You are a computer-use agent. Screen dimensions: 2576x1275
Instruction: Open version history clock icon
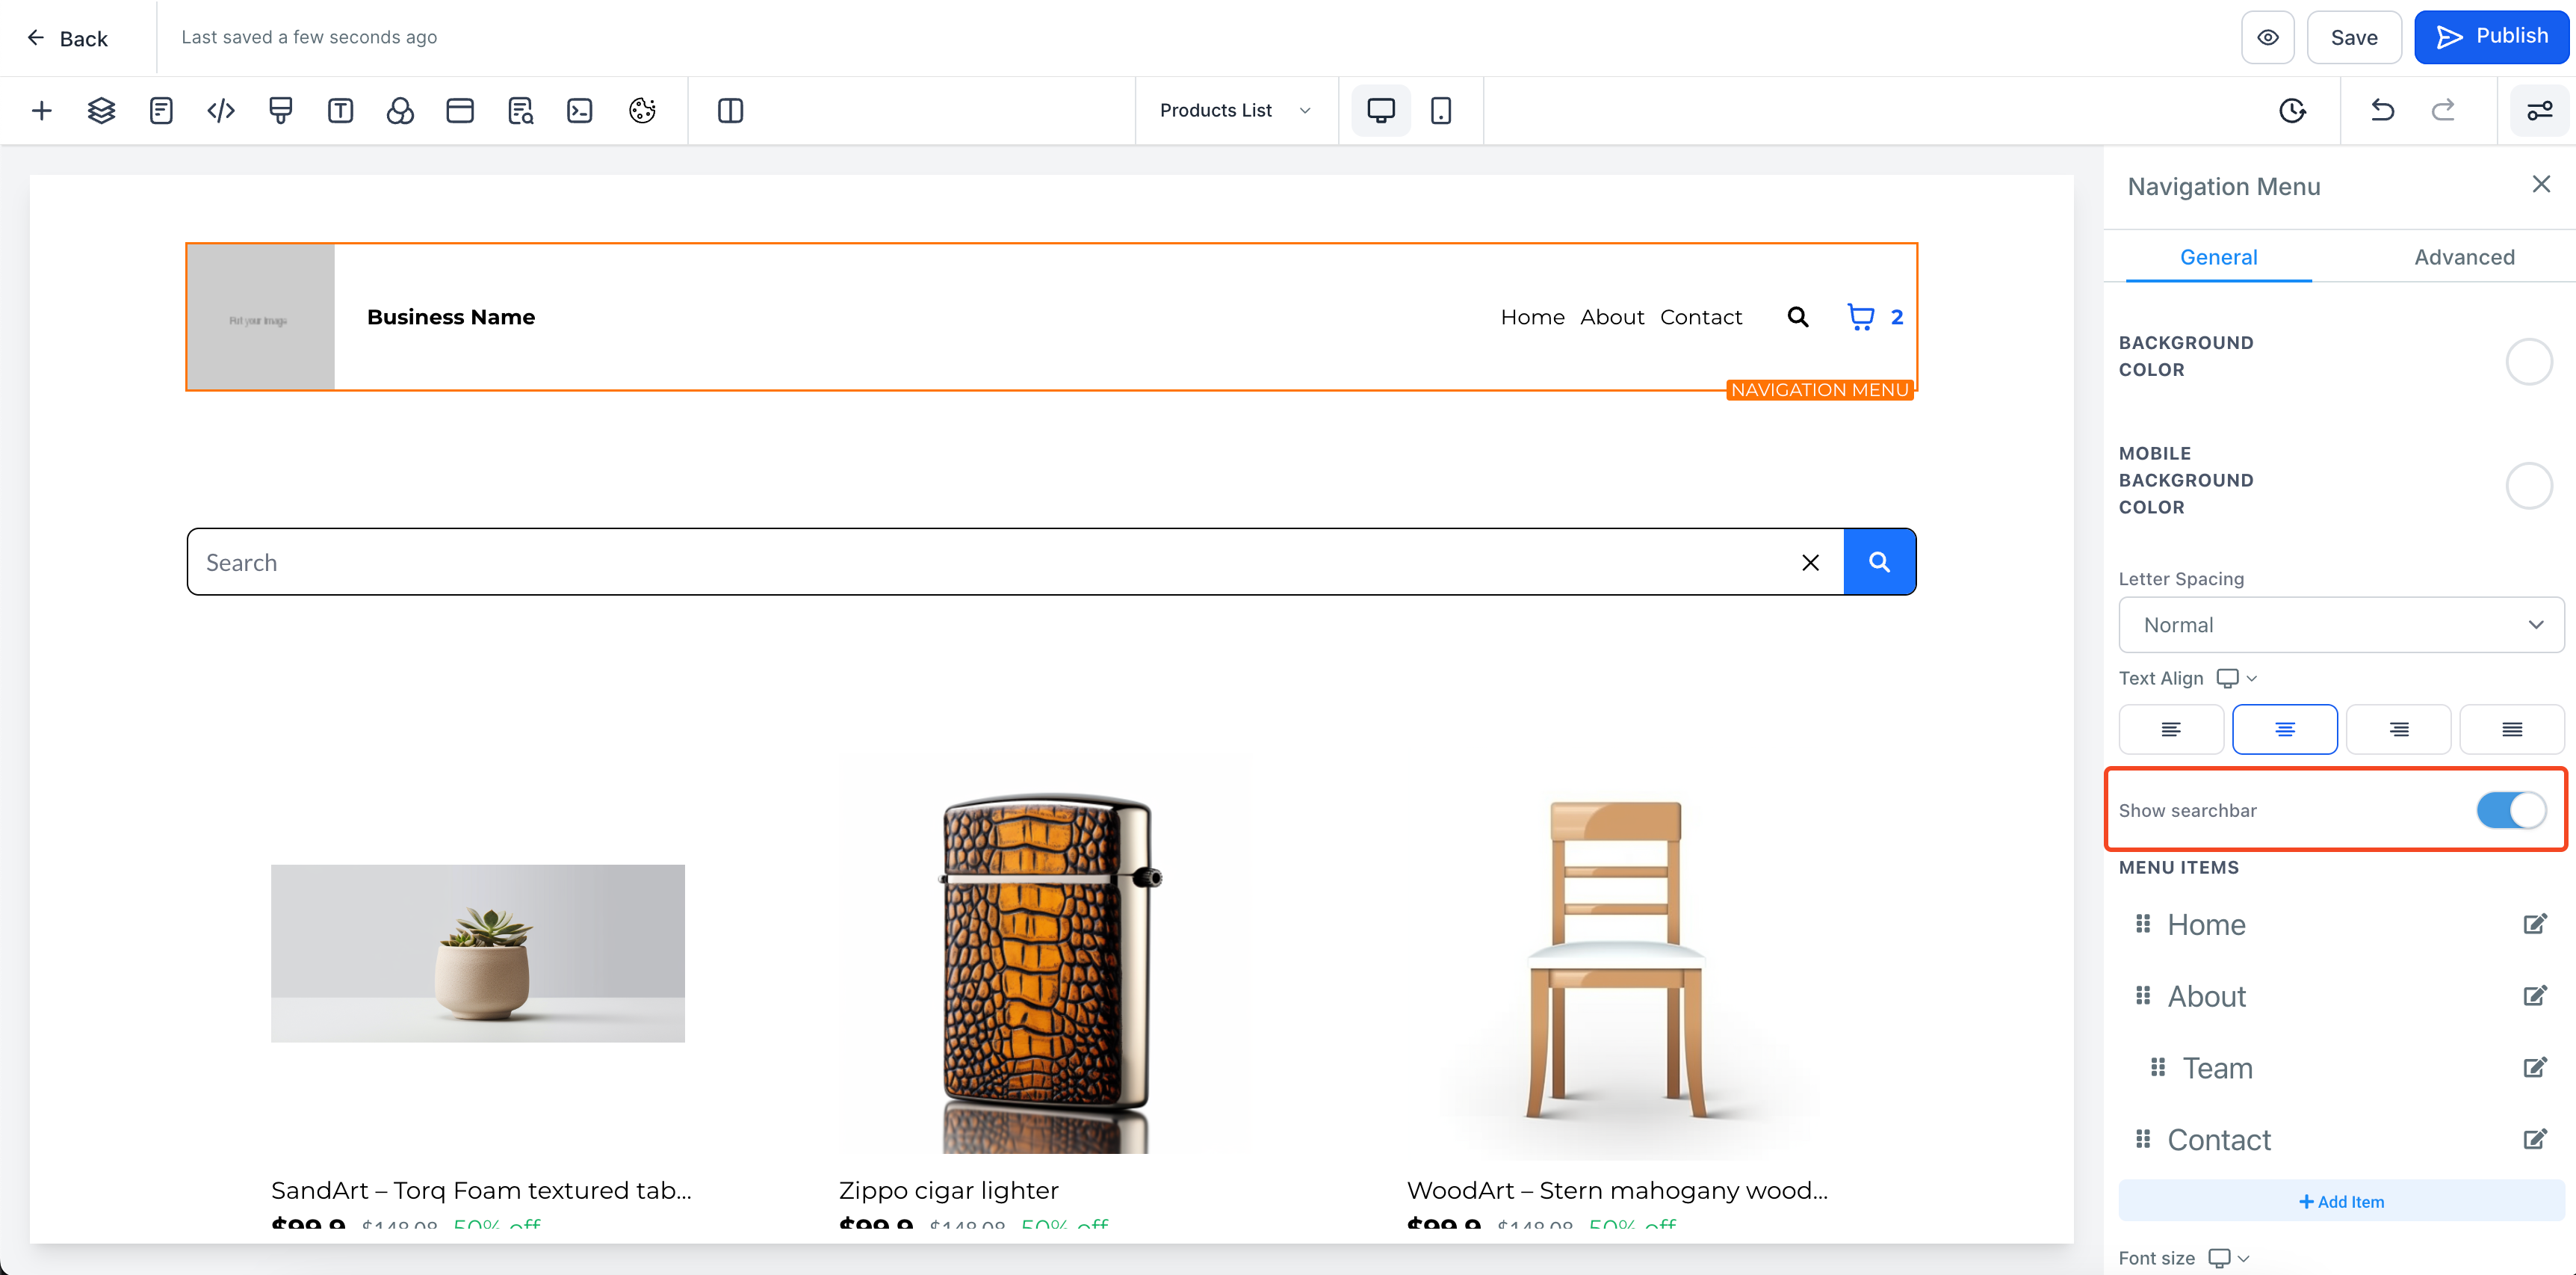click(2292, 110)
